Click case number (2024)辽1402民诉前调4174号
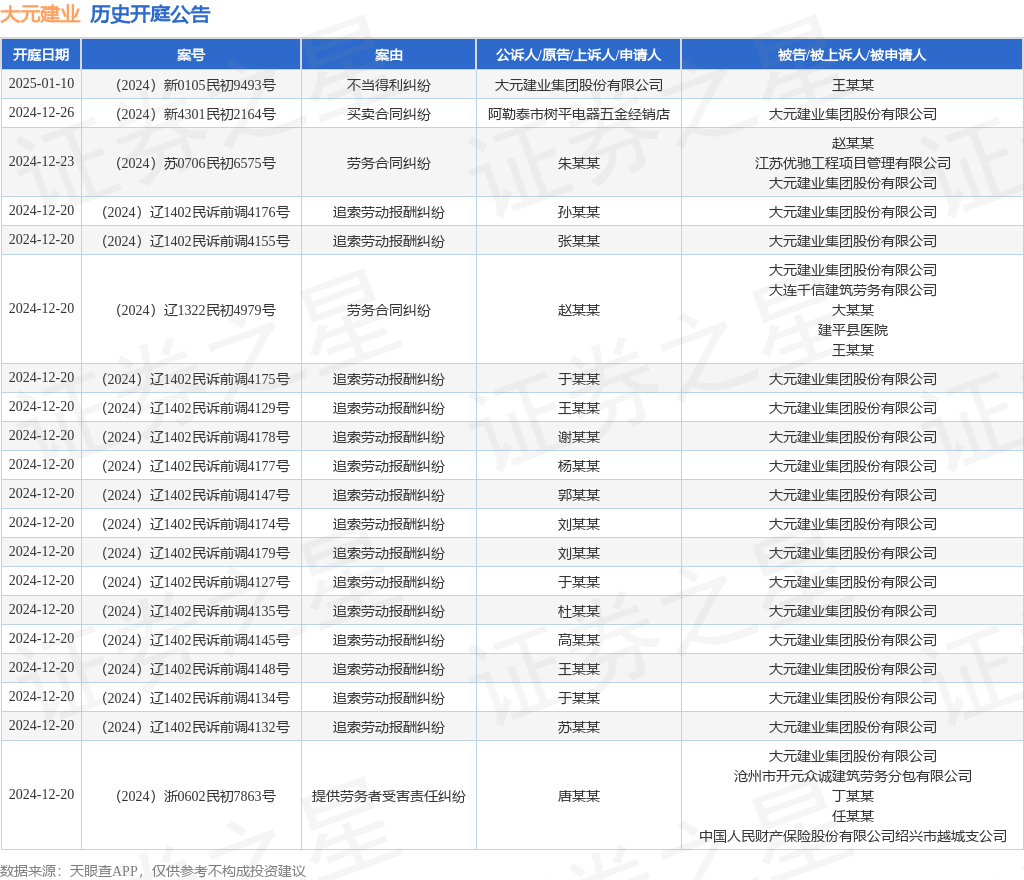 [x=195, y=524]
